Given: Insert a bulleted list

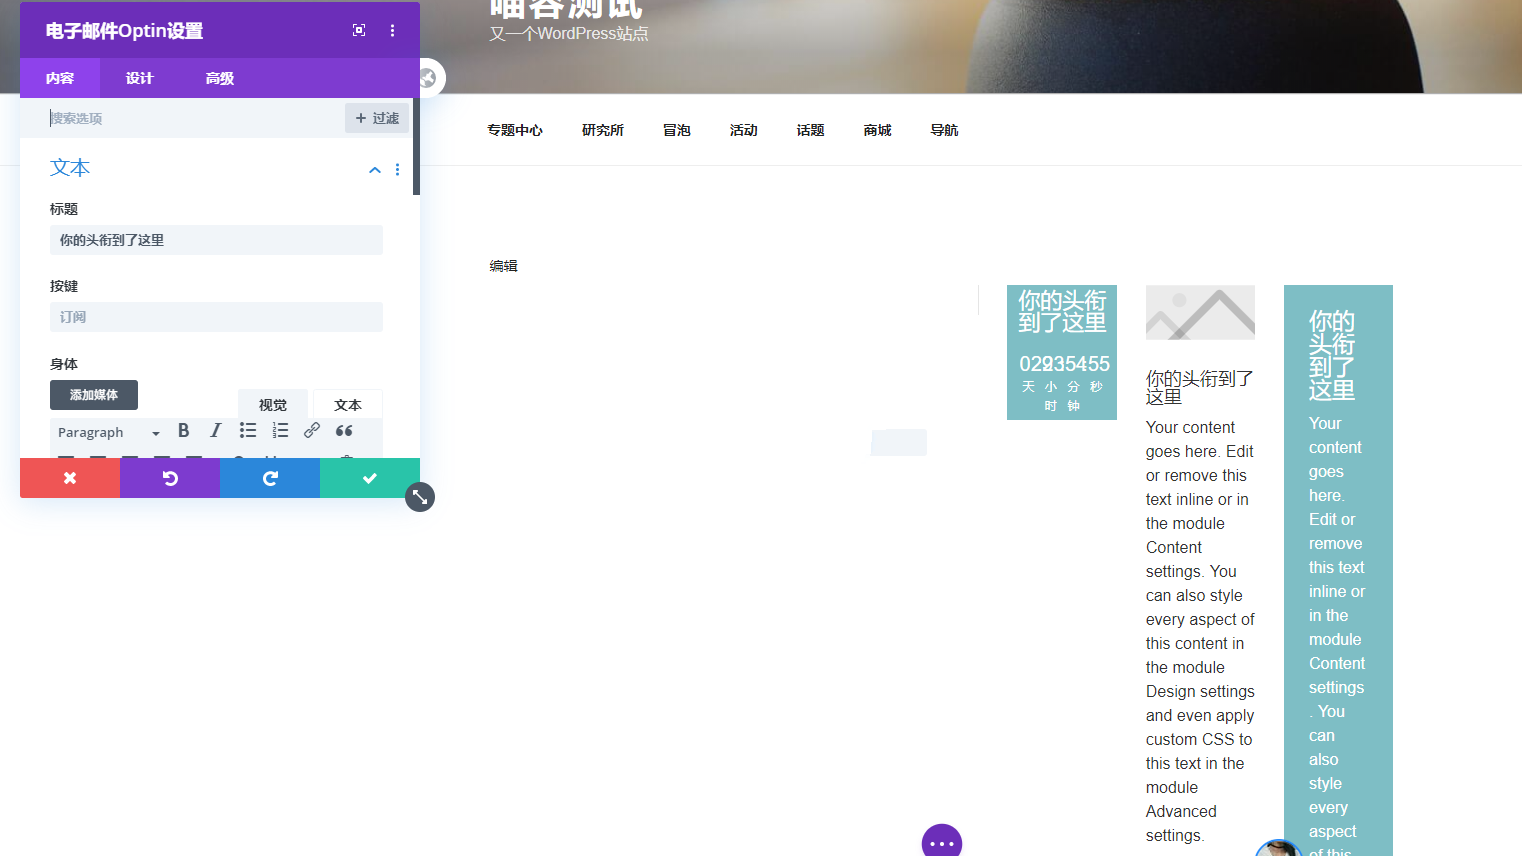Looking at the screenshot, I should (x=248, y=431).
